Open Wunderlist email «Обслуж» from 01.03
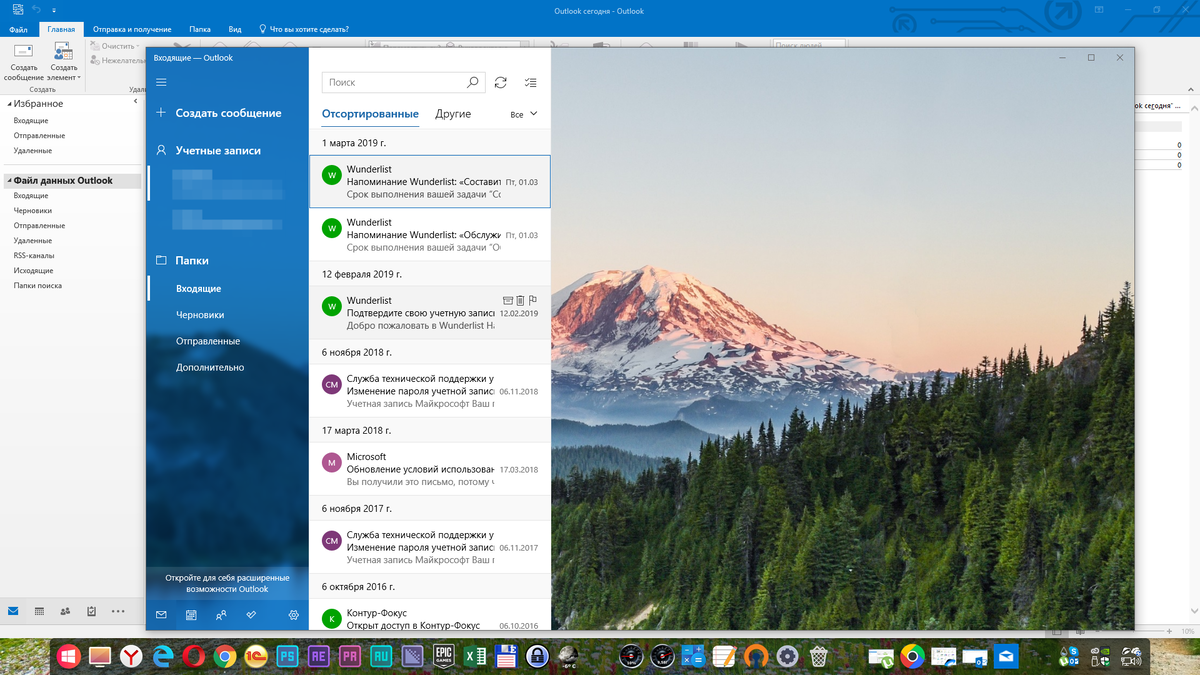 coord(430,234)
